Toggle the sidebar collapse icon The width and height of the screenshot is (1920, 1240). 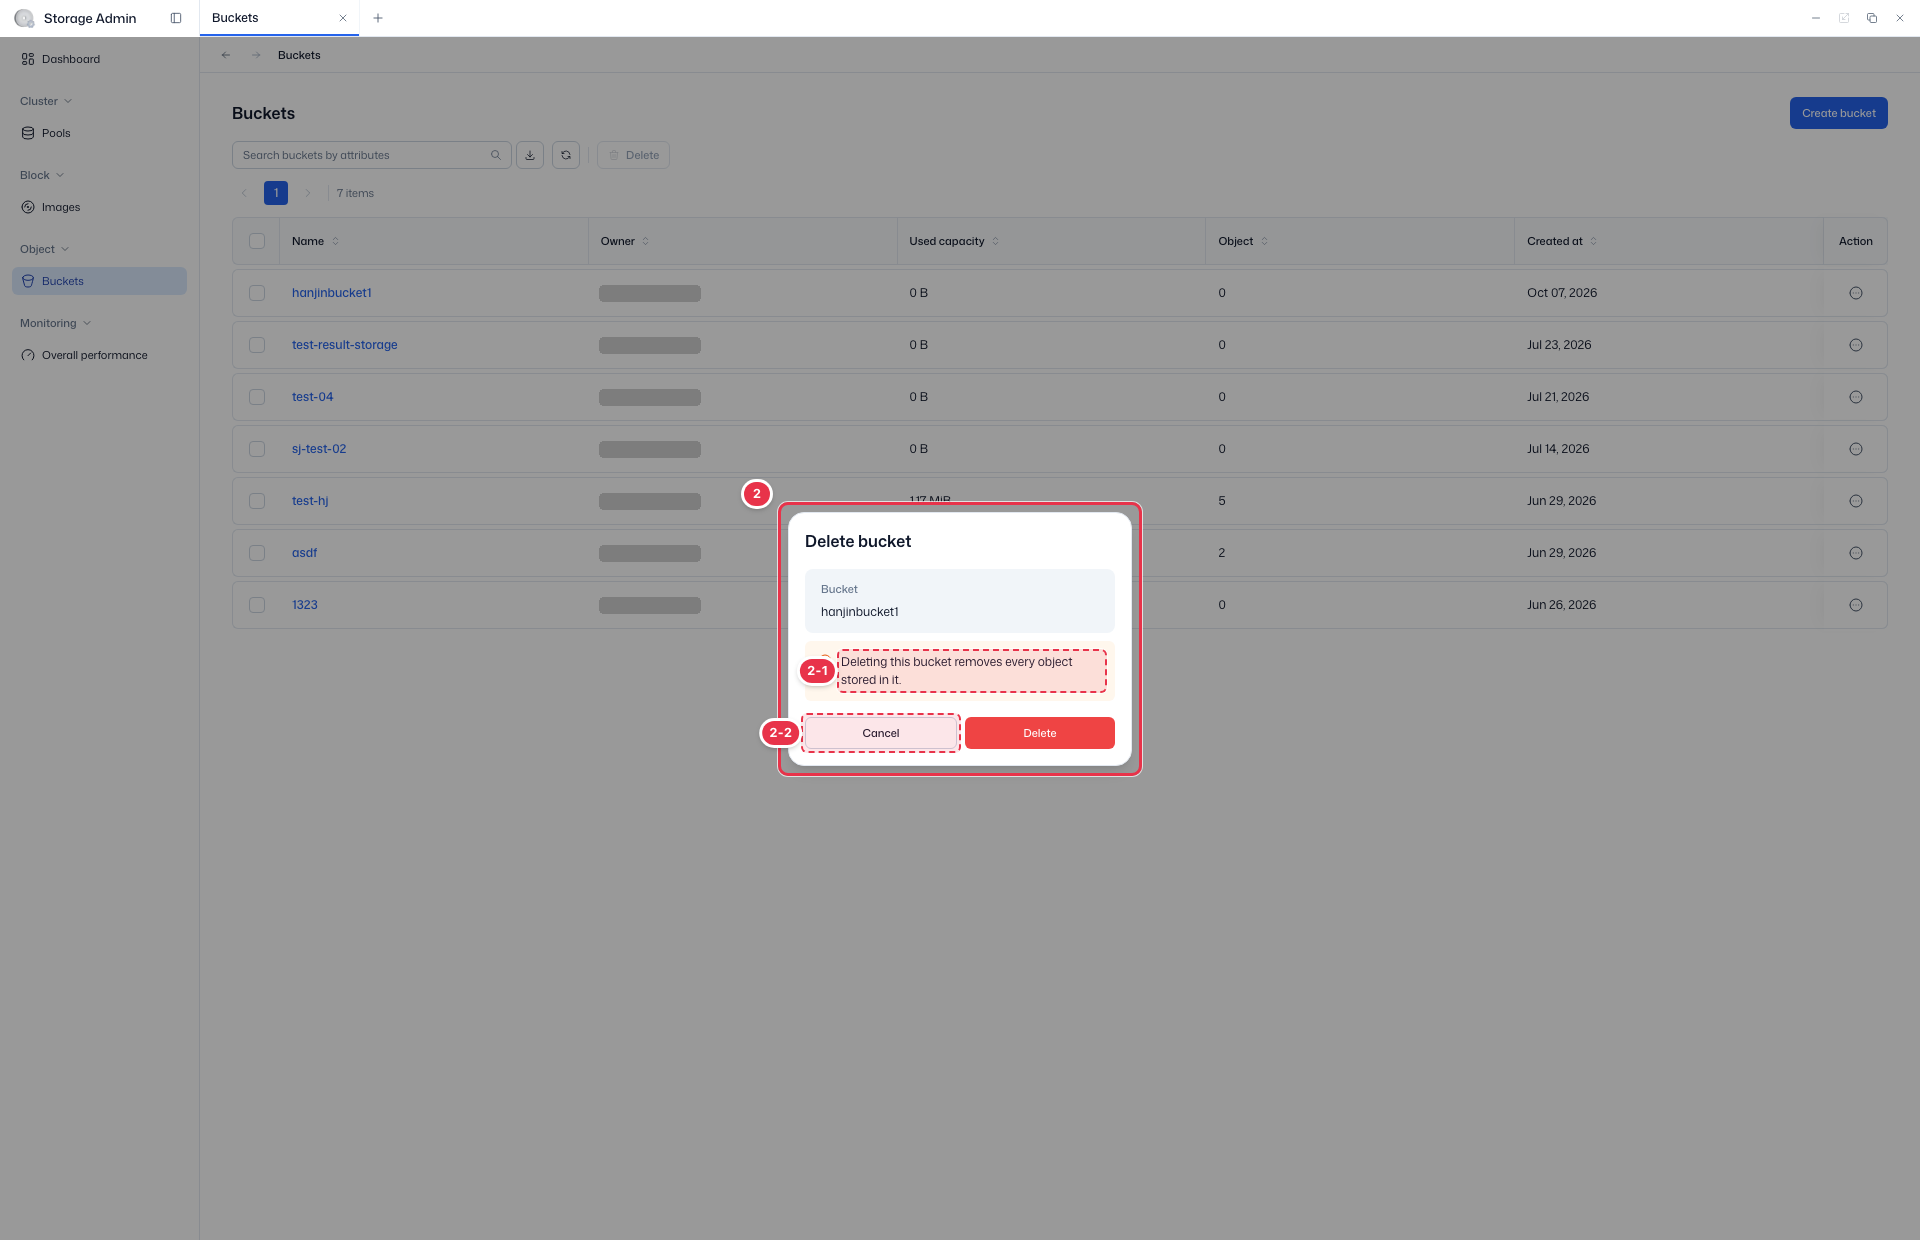(176, 18)
